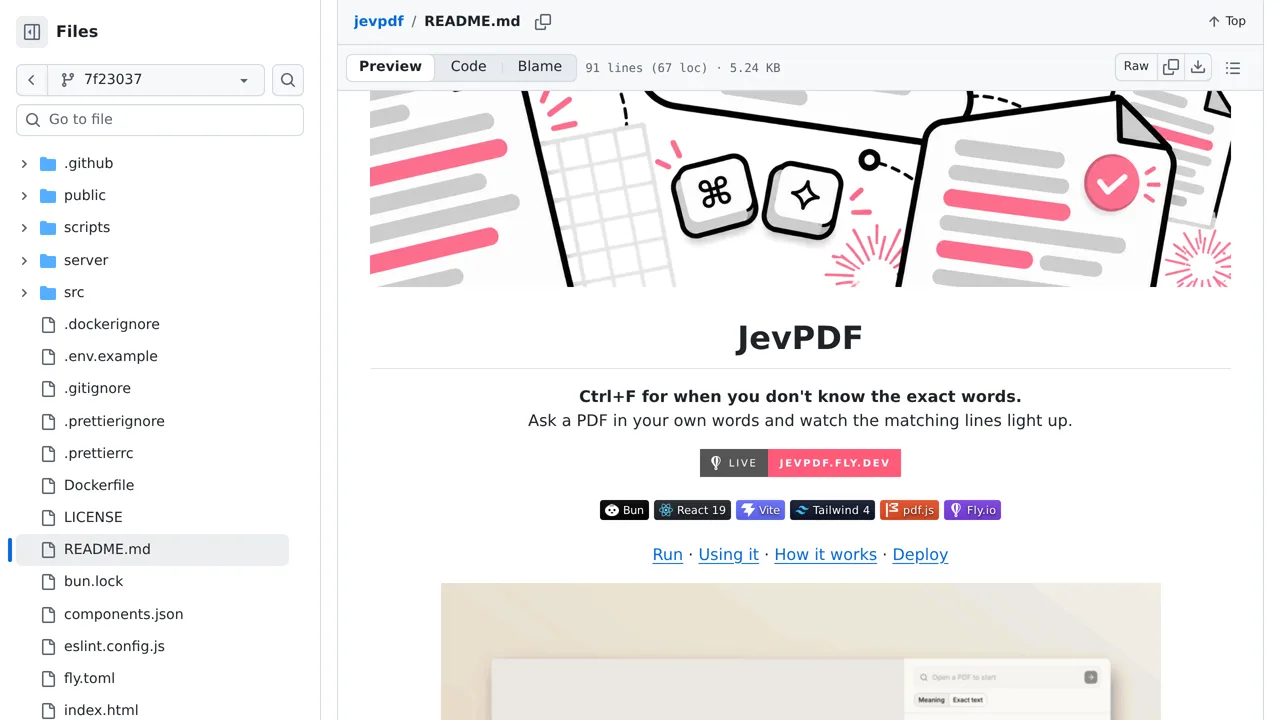Download the raw file icon

pyautogui.click(x=1198, y=67)
